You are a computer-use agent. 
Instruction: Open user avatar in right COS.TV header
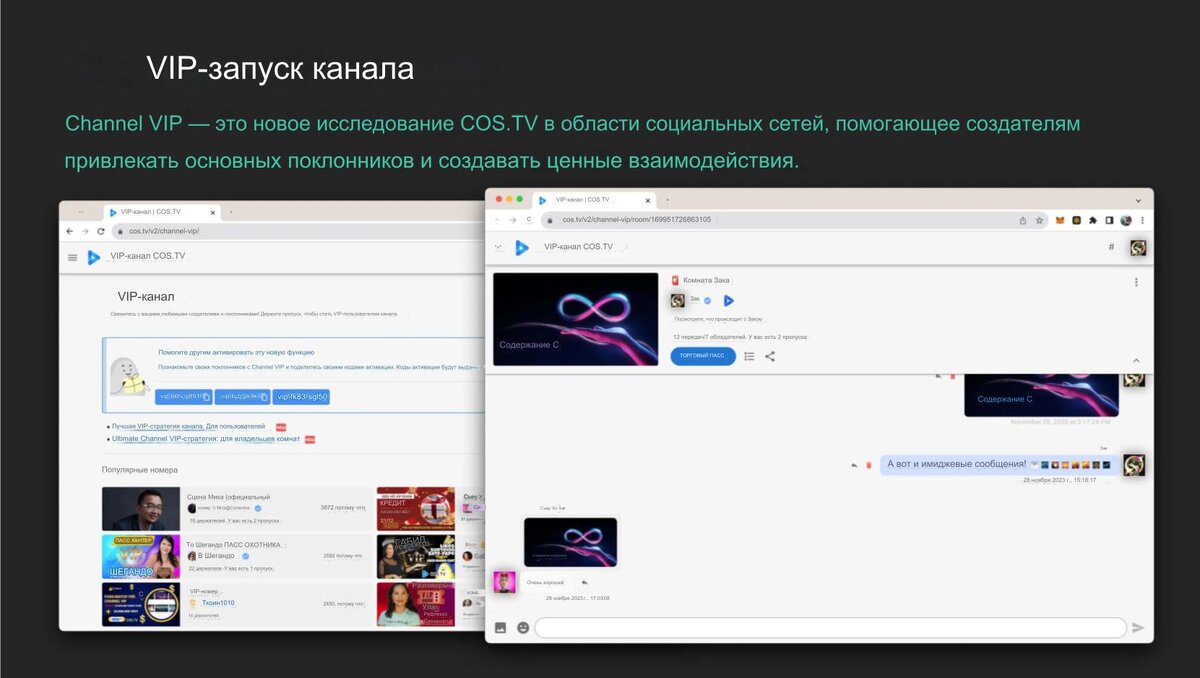click(x=1138, y=247)
